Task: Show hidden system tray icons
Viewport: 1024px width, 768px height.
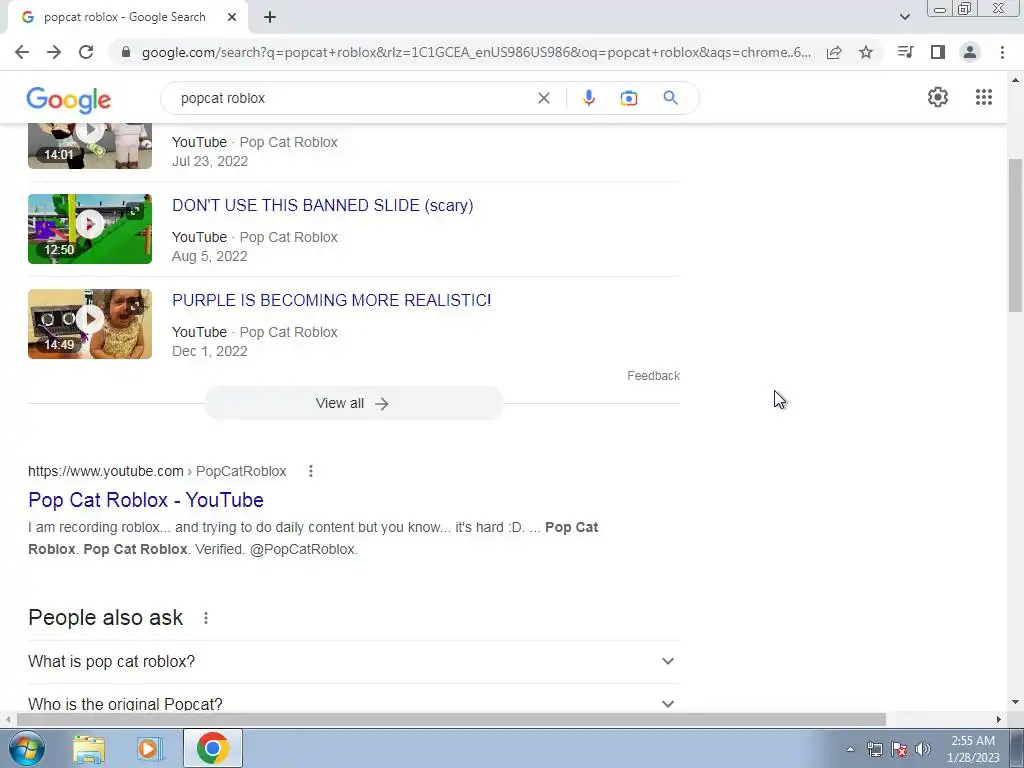Action: [x=850, y=749]
